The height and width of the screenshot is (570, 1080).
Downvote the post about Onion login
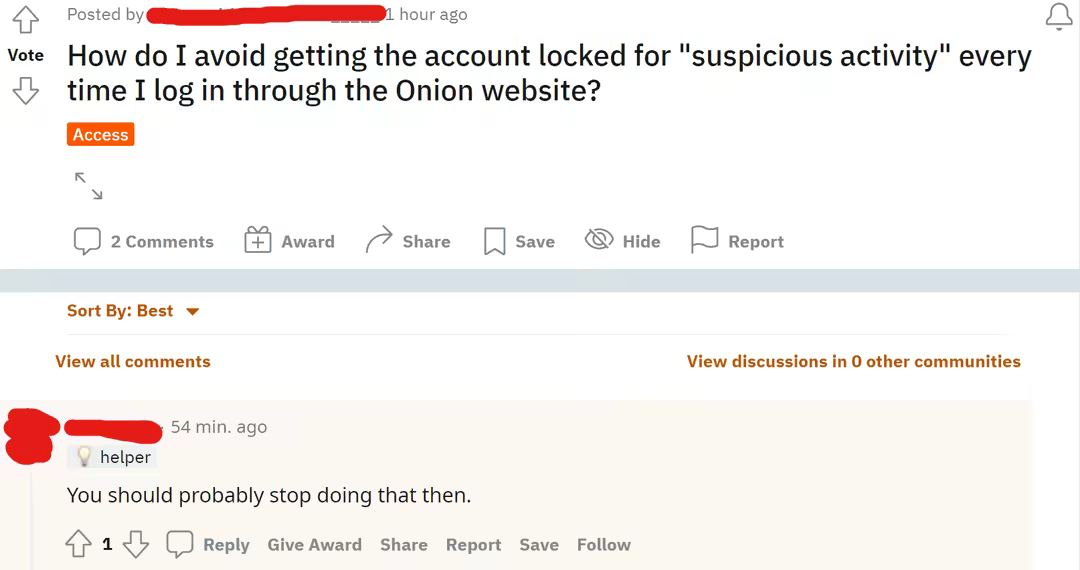click(x=25, y=92)
